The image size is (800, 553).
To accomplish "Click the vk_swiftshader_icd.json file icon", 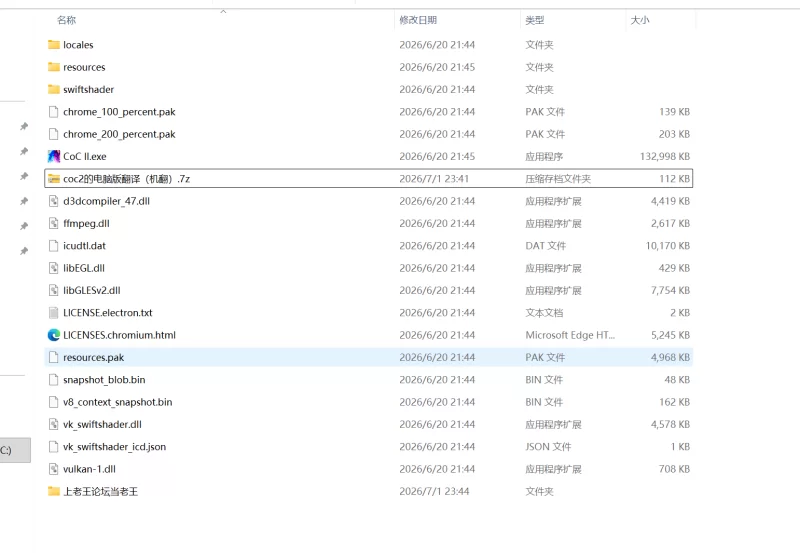I will coord(54,447).
